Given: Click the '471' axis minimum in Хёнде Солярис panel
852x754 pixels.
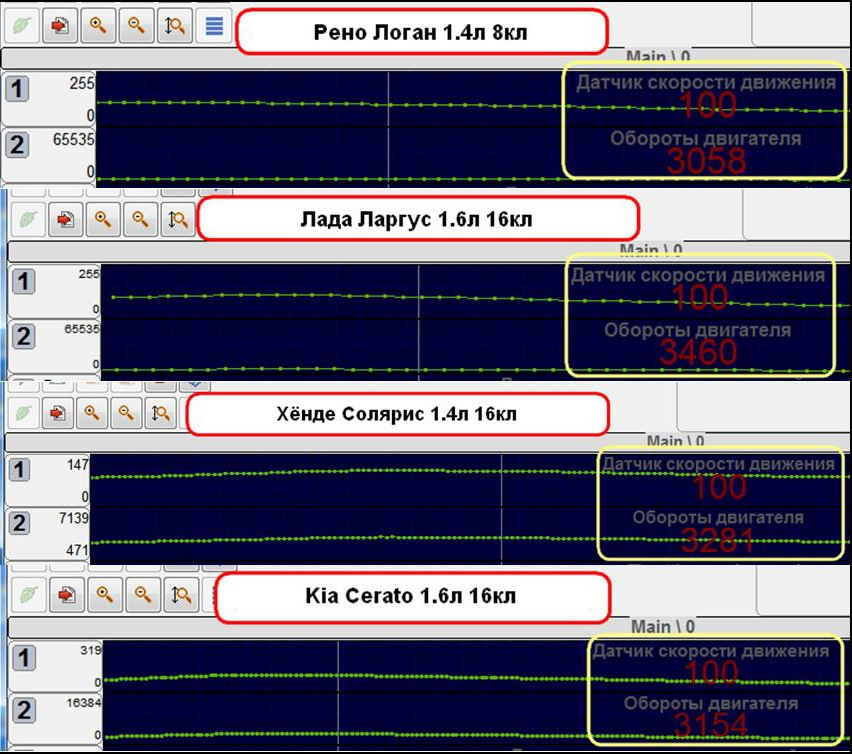Looking at the screenshot, I should 77,550.
